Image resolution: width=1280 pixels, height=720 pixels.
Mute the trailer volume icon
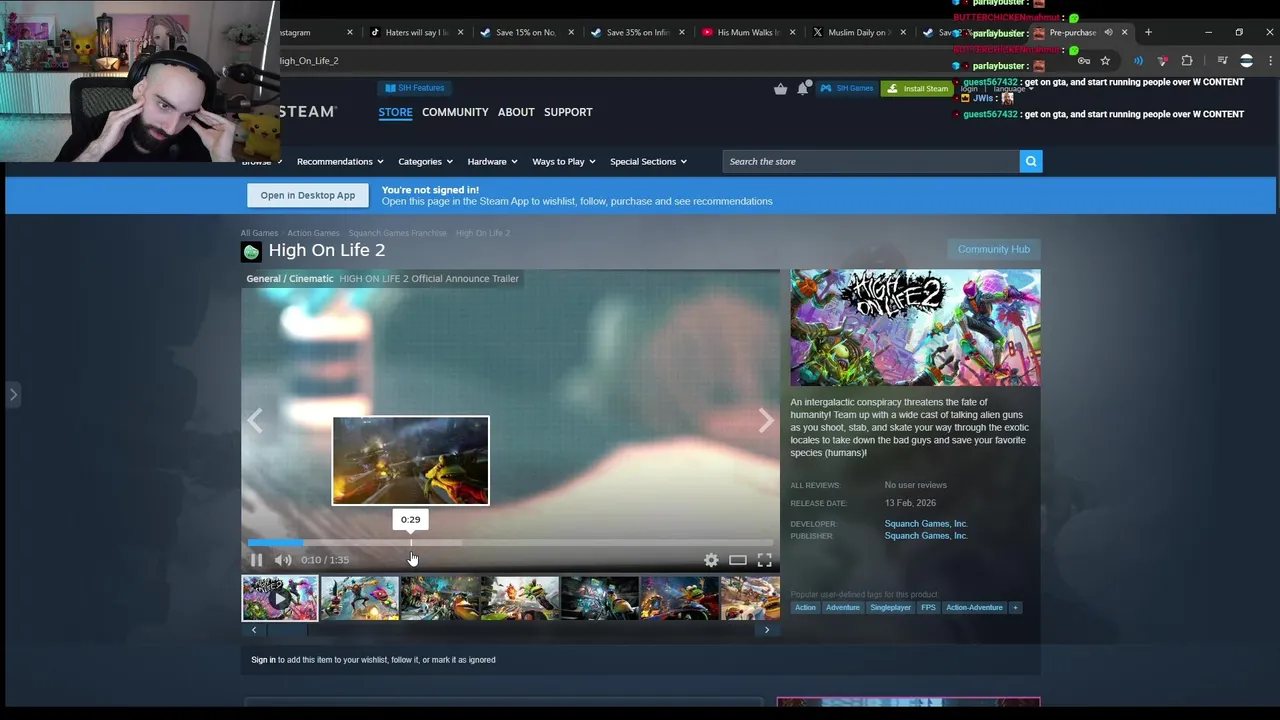pyautogui.click(x=283, y=560)
